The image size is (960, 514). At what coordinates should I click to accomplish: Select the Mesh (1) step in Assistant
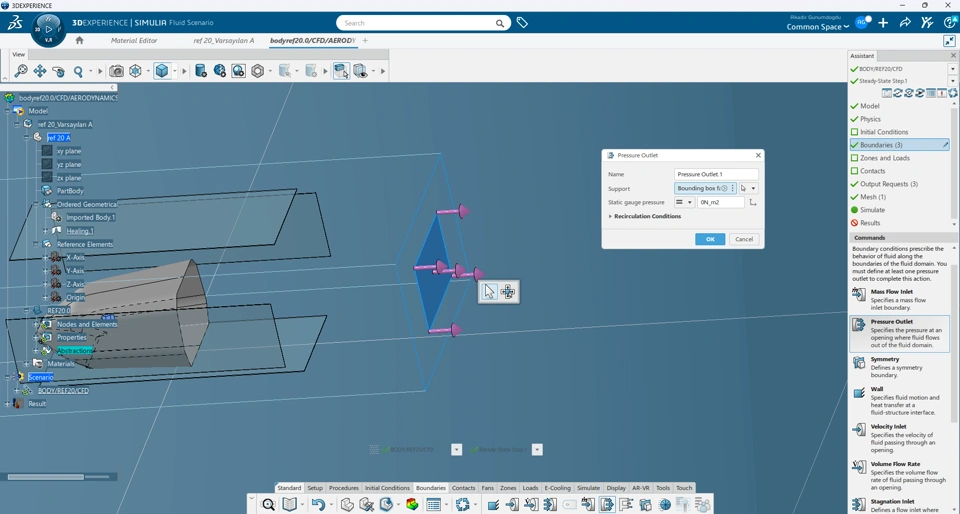pos(872,197)
